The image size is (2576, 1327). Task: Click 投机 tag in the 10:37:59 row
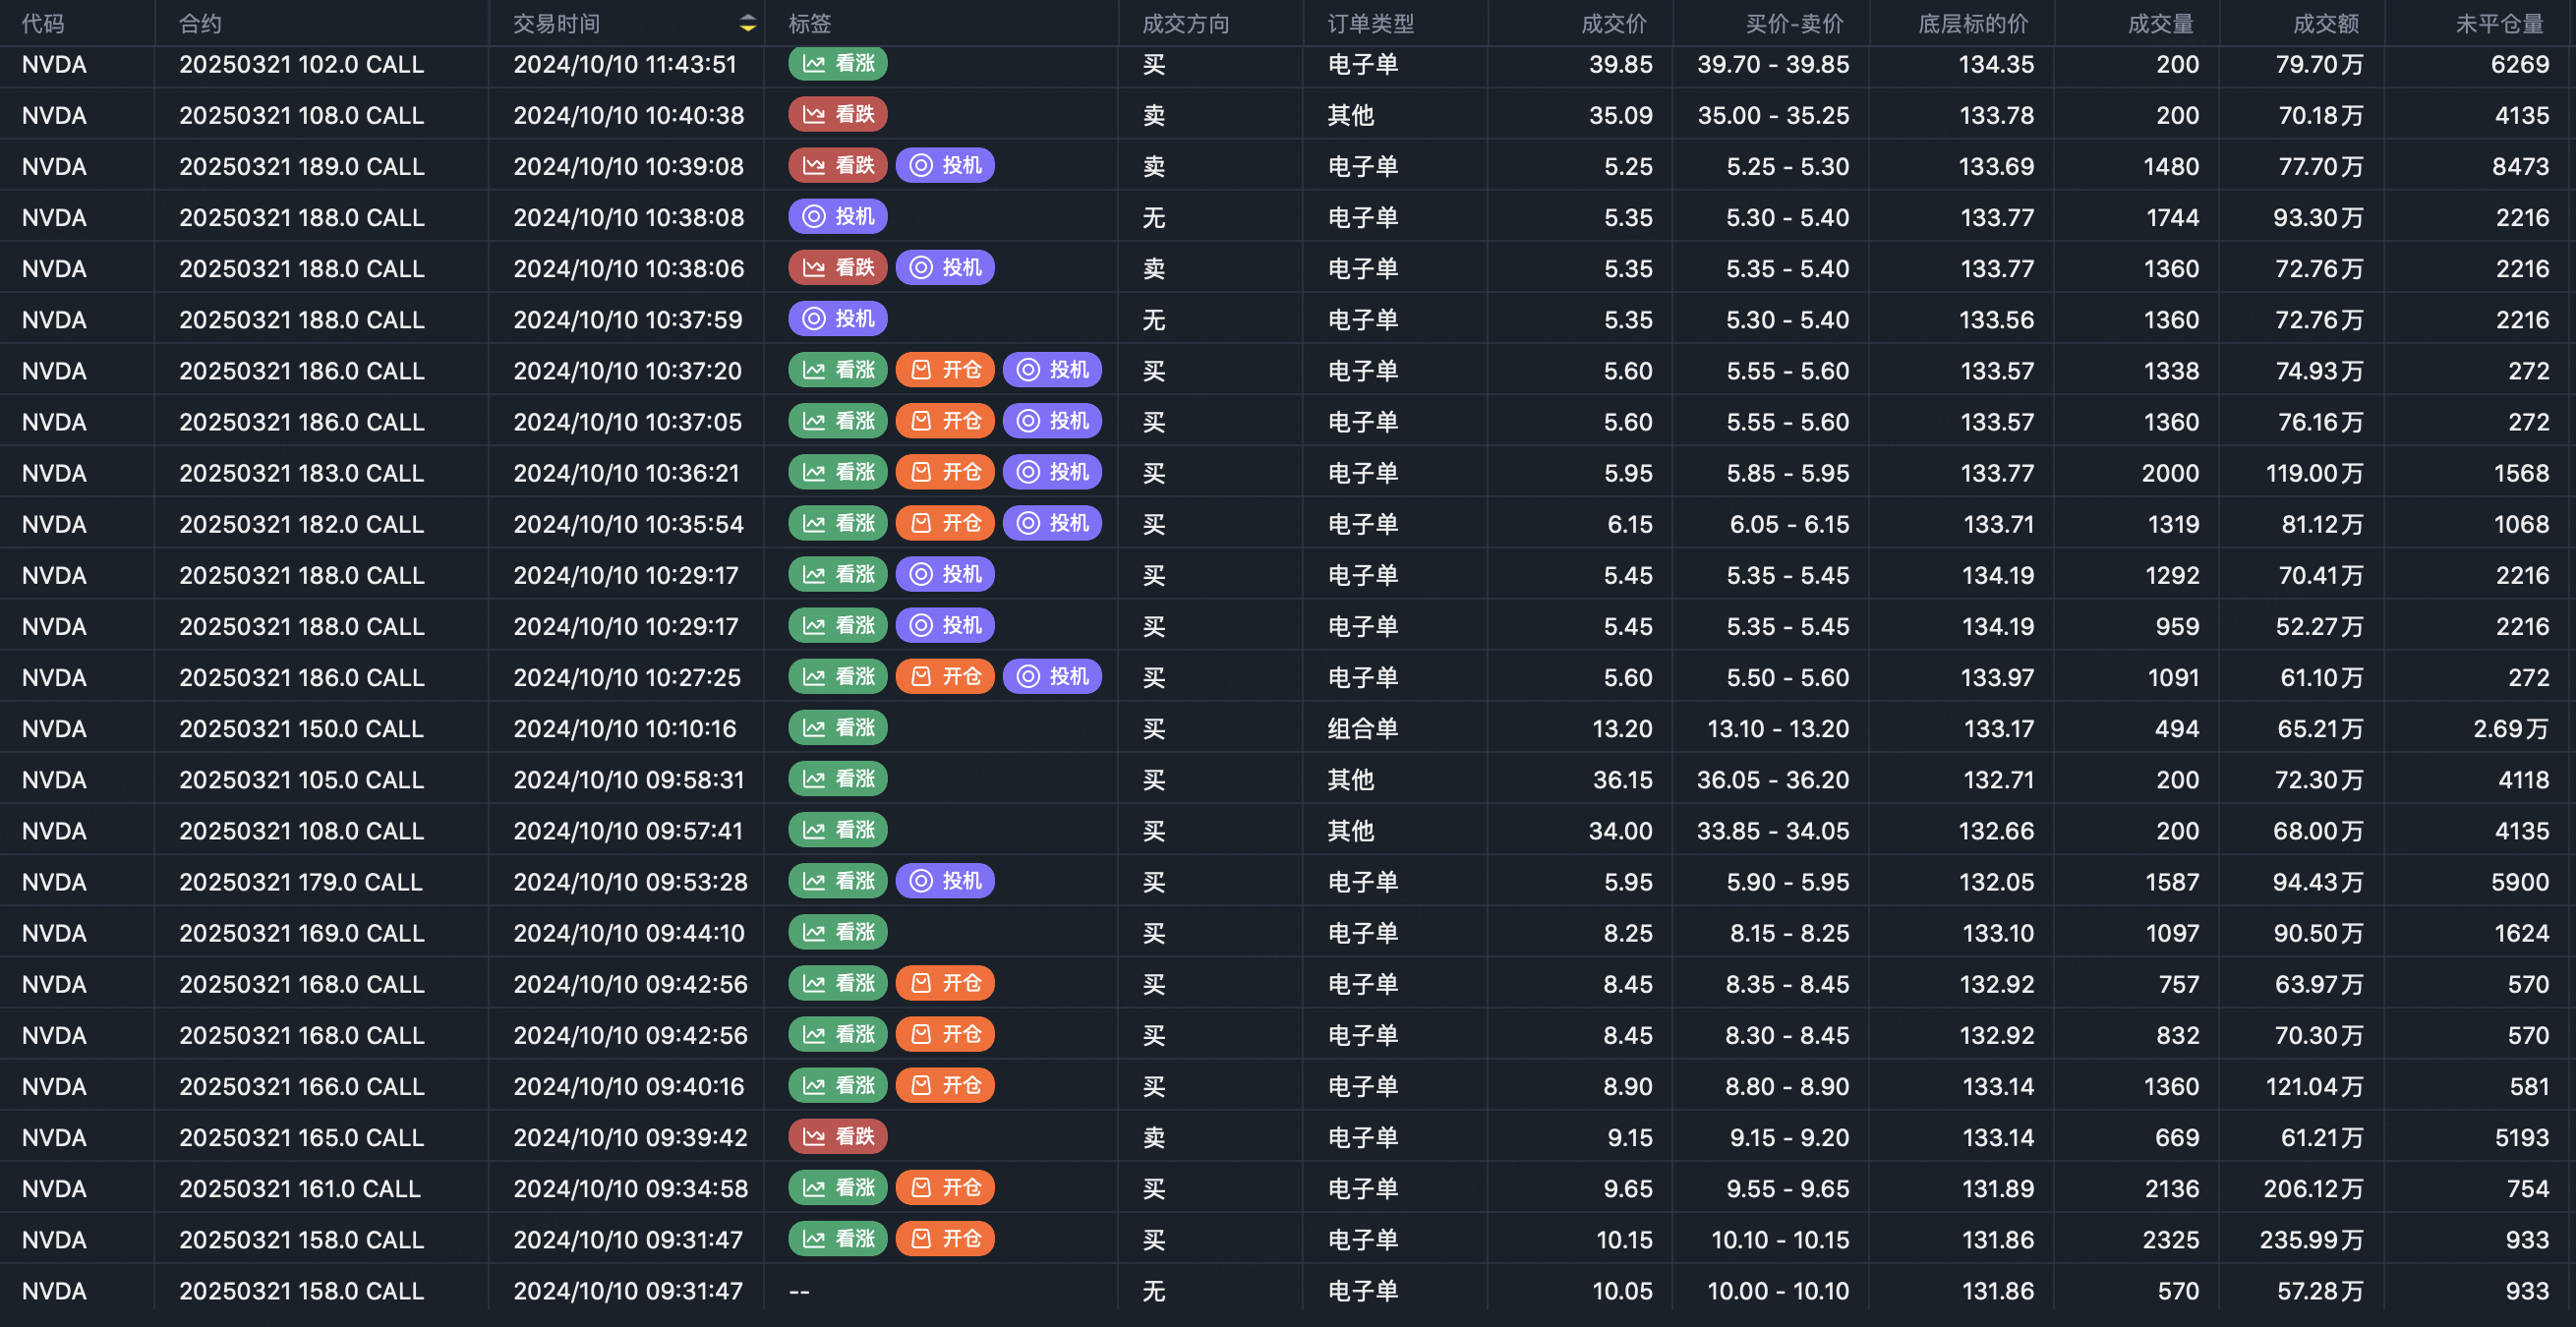point(838,319)
